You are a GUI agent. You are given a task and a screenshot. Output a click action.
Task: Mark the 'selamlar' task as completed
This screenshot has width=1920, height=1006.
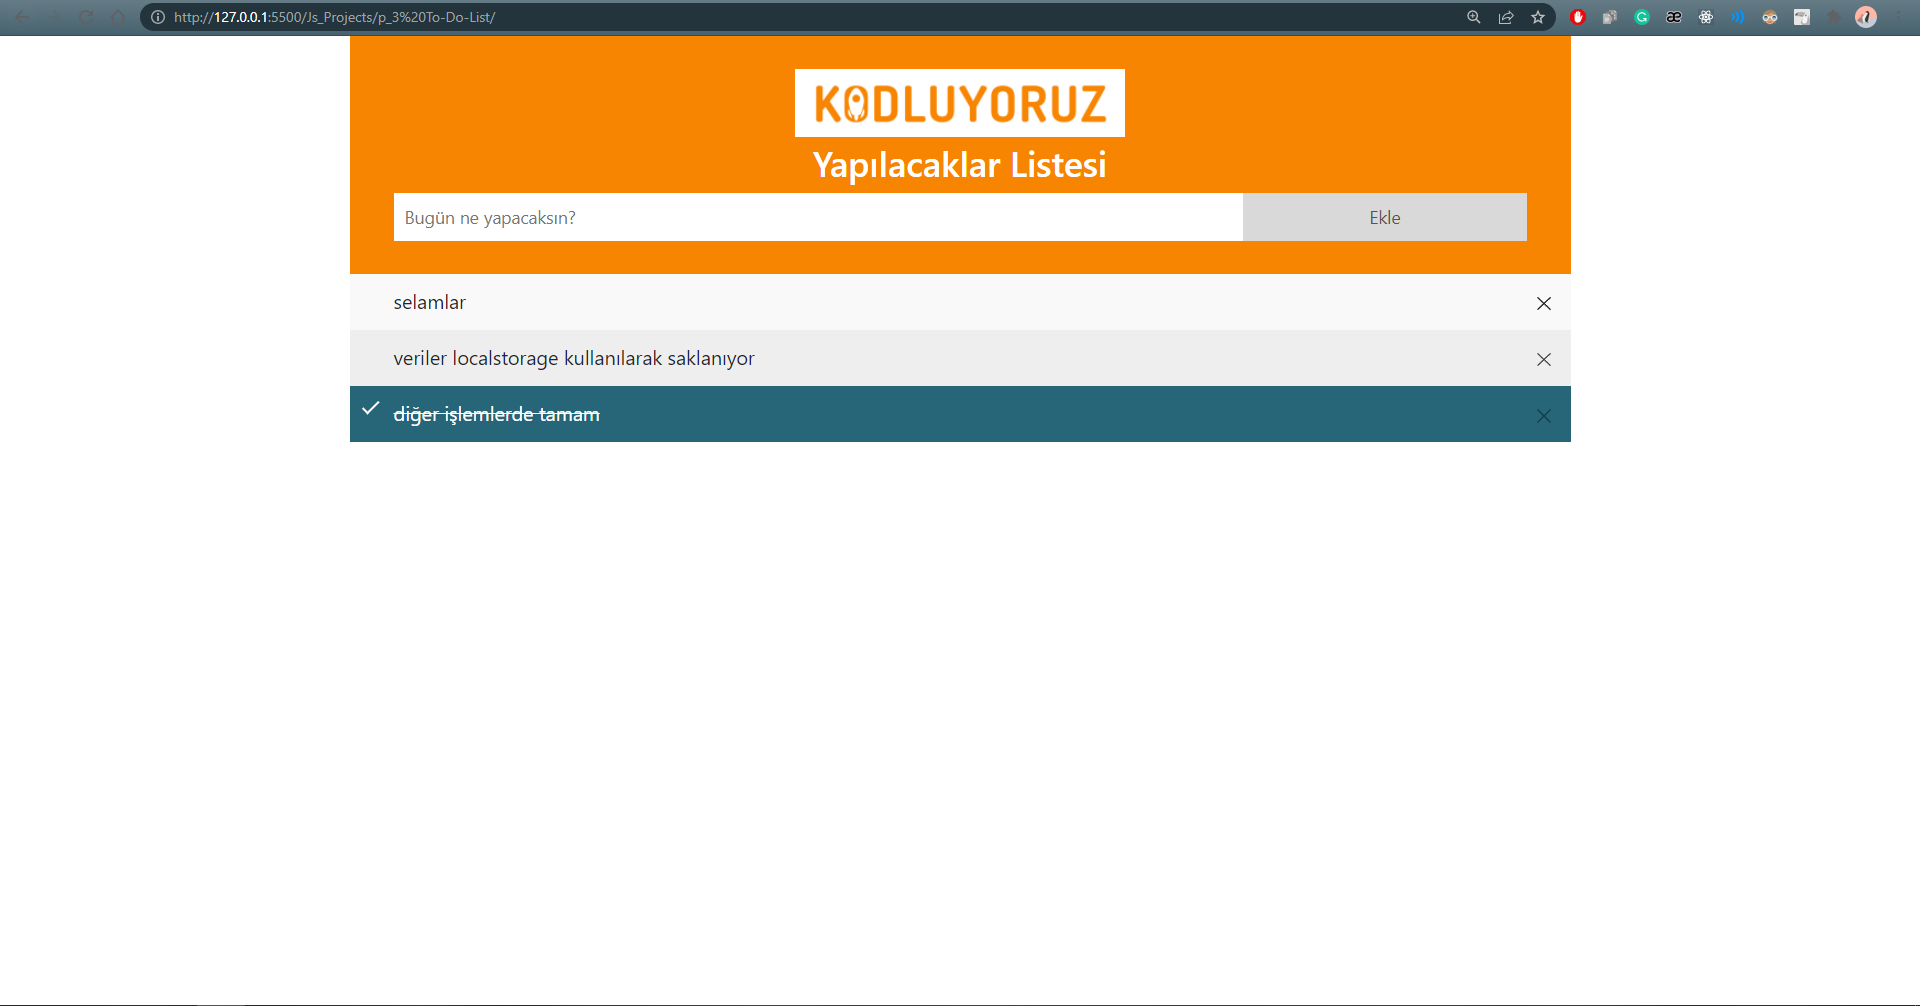pyautogui.click(x=429, y=302)
